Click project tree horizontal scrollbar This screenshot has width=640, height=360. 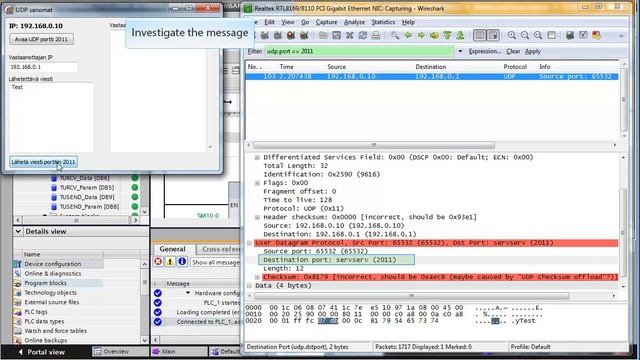[76, 220]
